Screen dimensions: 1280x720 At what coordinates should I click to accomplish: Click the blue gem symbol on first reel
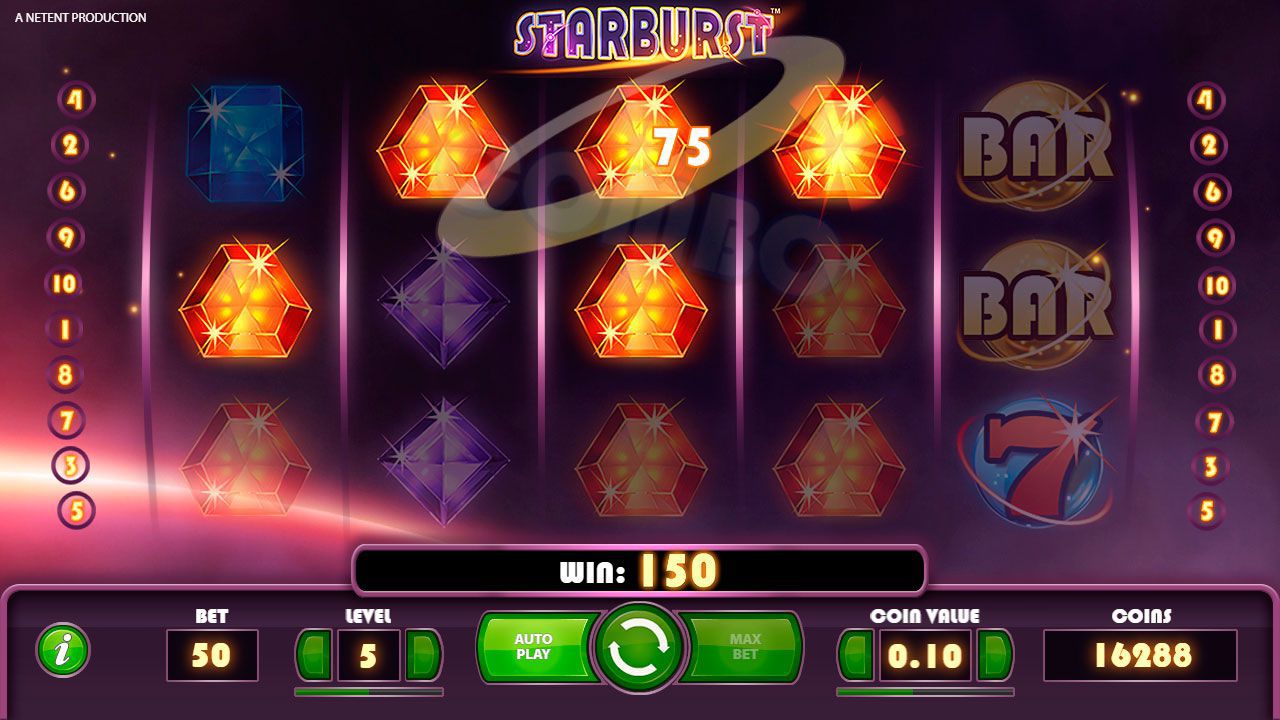[x=245, y=143]
